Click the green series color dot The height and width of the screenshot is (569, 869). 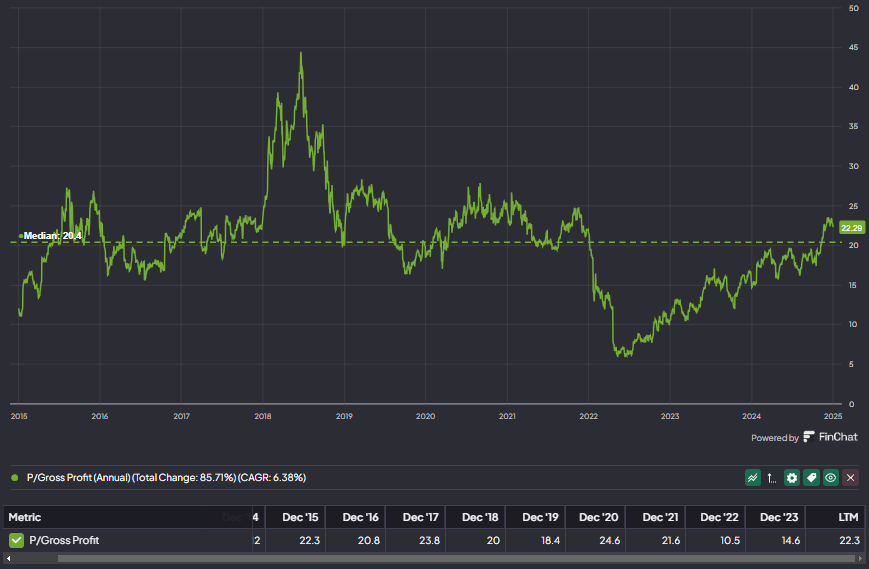pyautogui.click(x=15, y=478)
